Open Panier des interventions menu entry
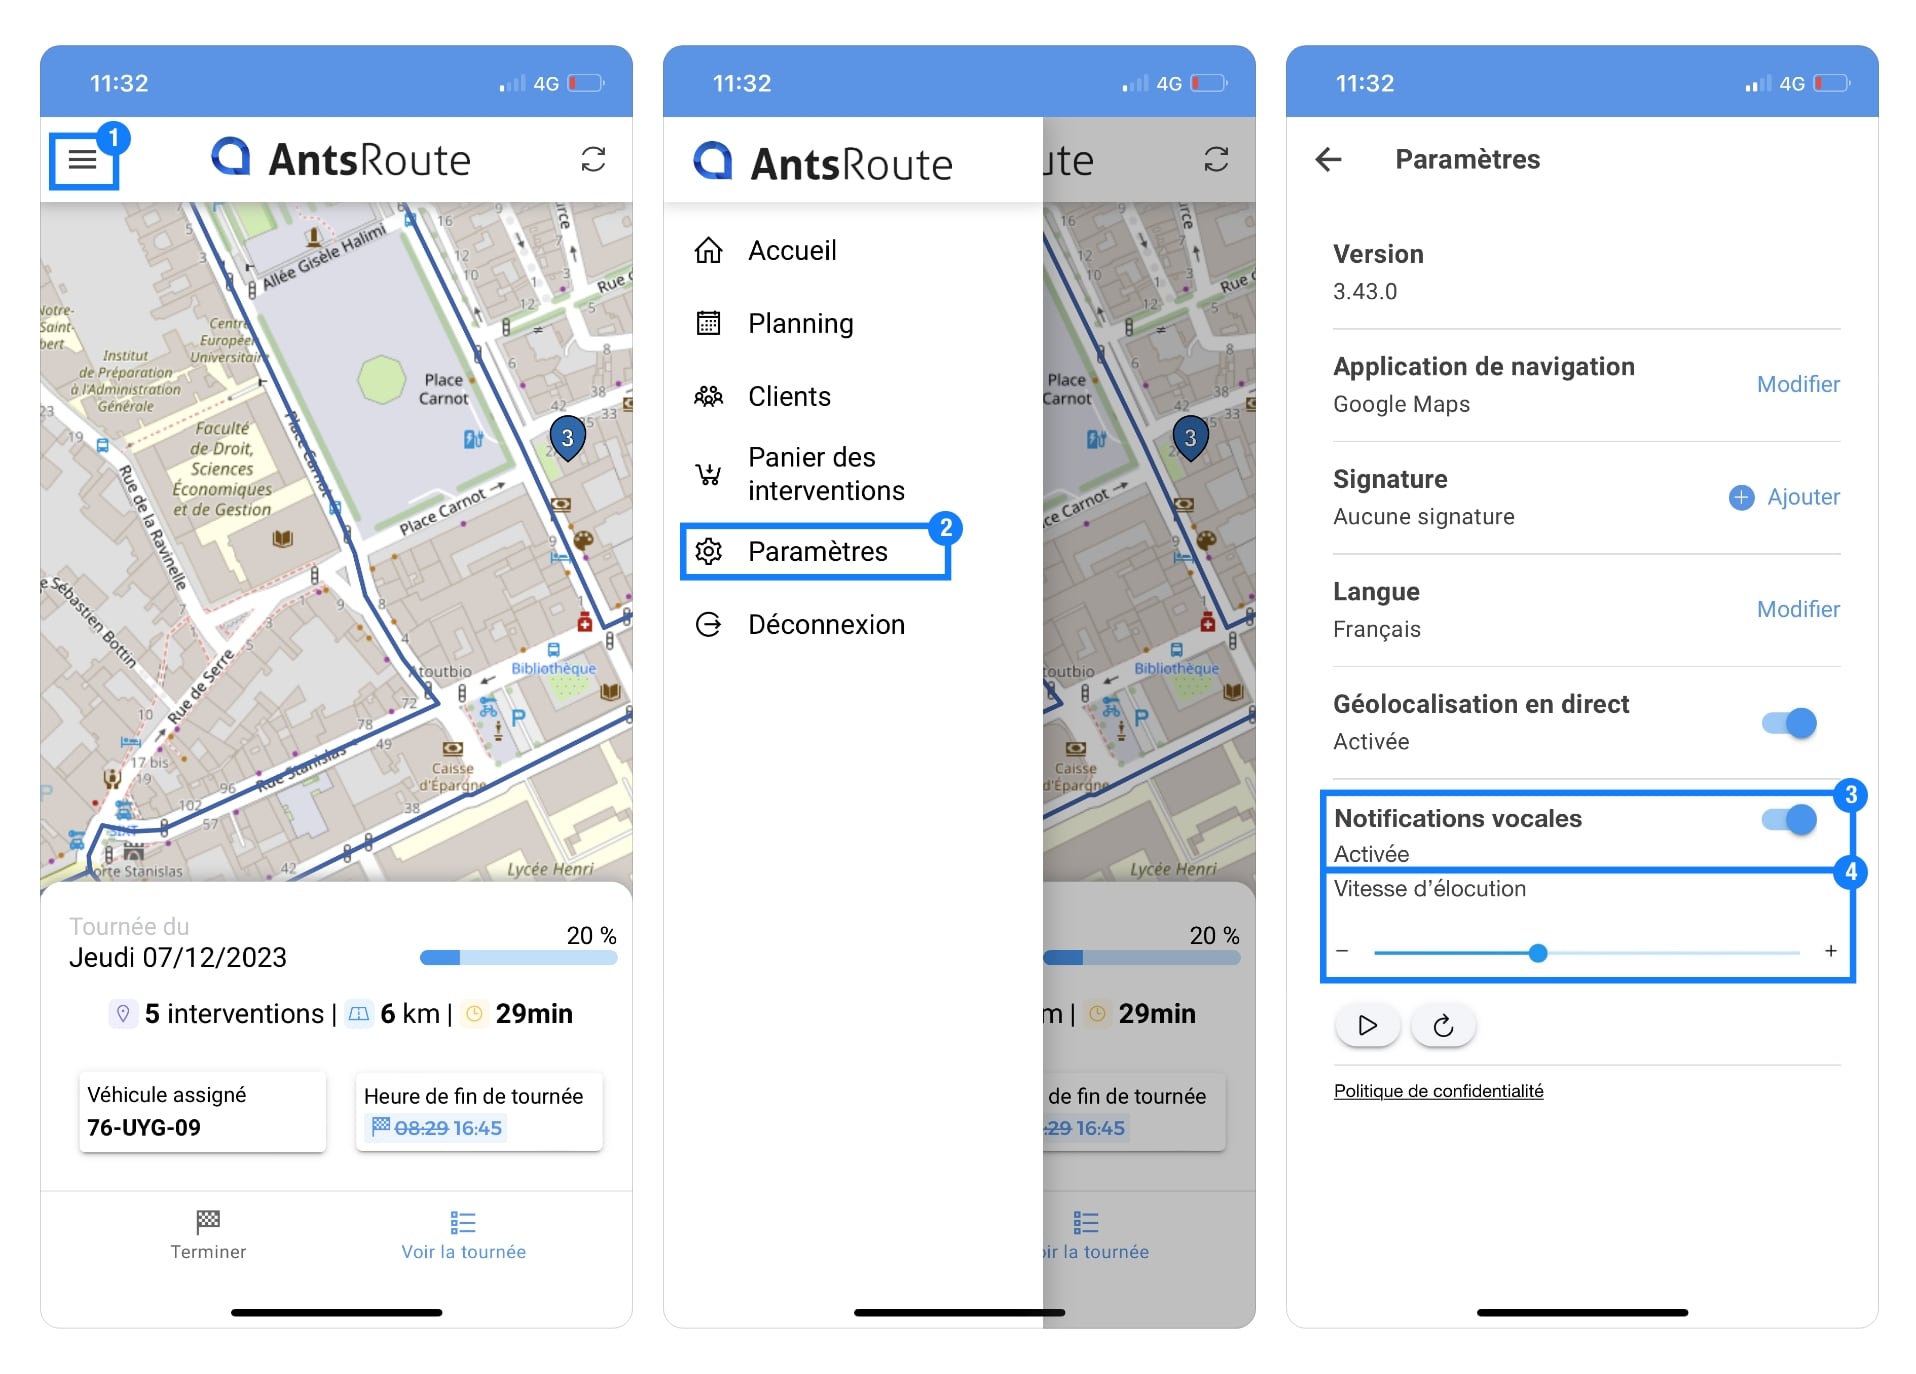The image size is (1916, 1374). pyautogui.click(x=826, y=474)
